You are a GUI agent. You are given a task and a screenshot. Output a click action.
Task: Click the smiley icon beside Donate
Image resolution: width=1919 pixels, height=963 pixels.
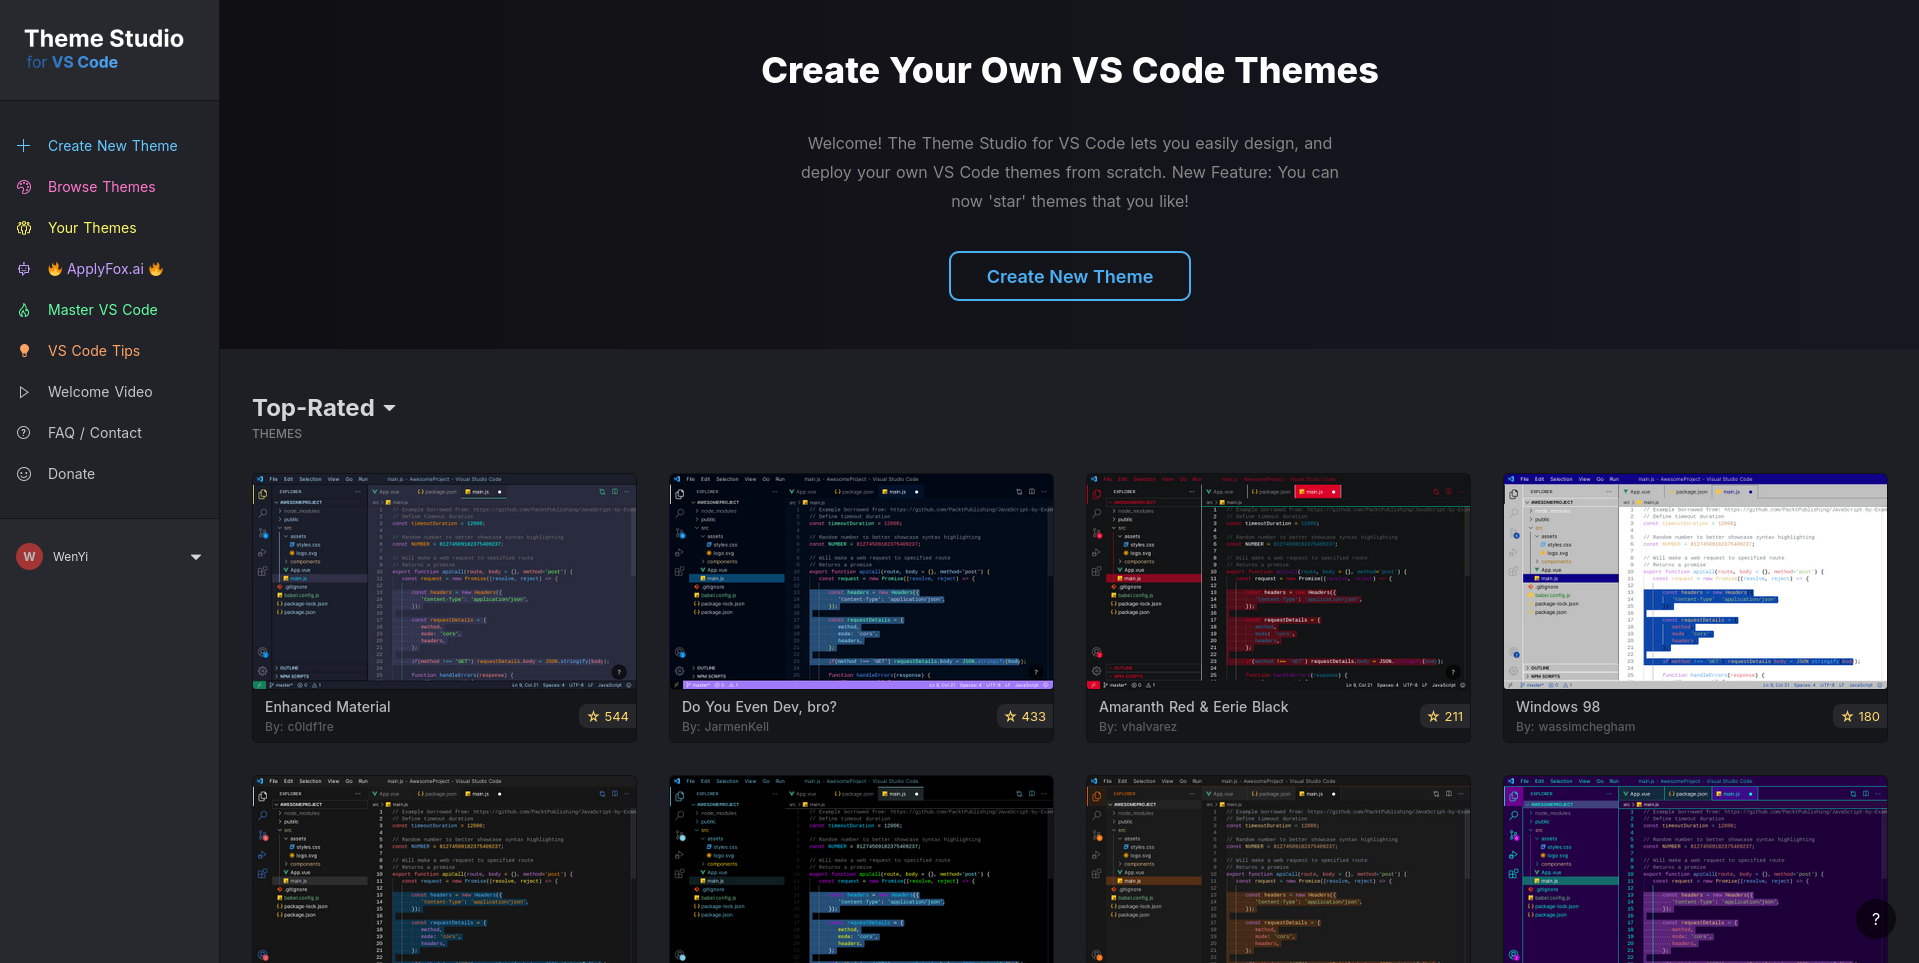point(24,474)
